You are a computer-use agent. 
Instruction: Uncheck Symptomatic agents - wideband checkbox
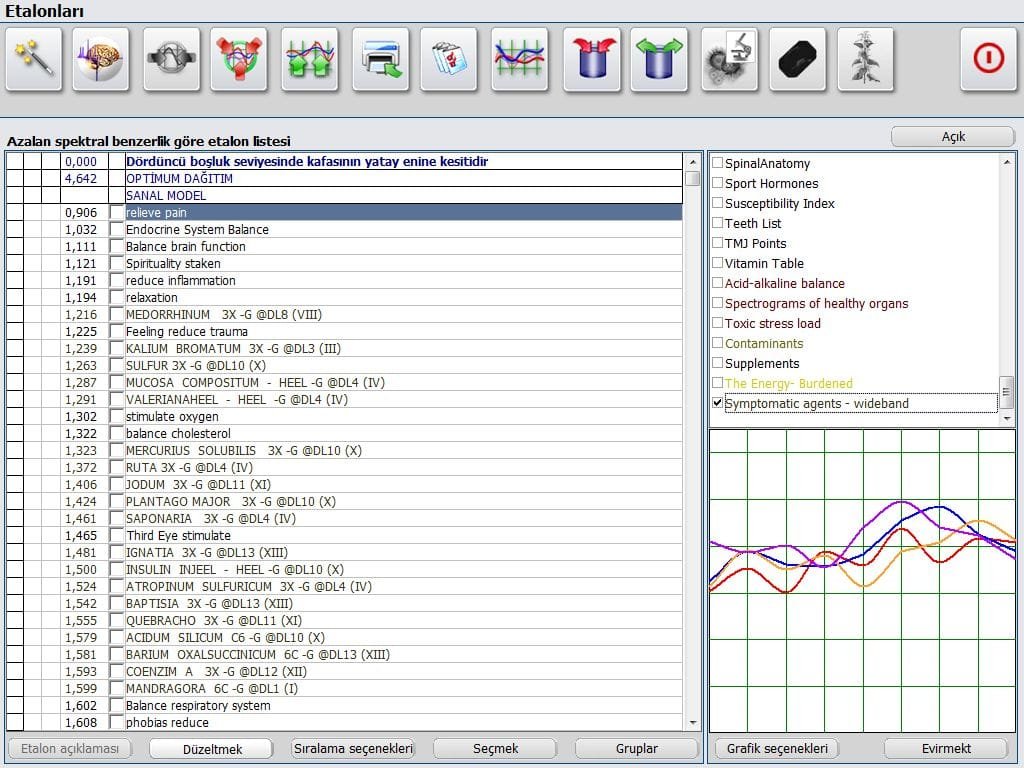point(717,403)
